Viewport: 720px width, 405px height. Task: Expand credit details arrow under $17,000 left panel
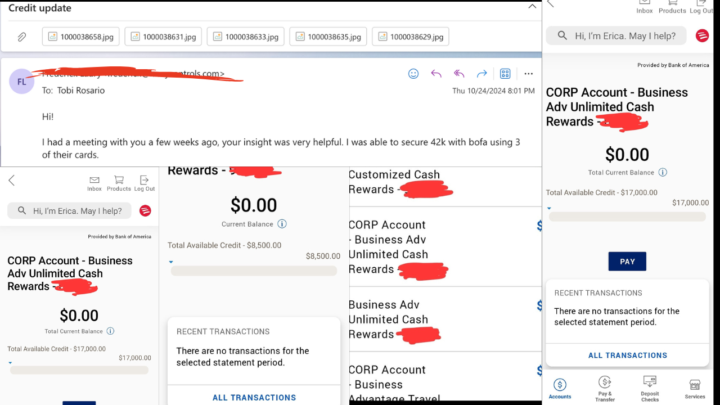point(10,363)
